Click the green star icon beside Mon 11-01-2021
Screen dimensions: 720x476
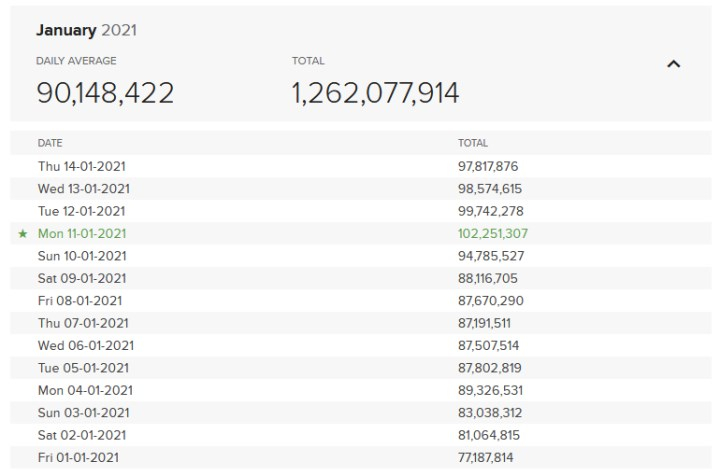(23, 234)
